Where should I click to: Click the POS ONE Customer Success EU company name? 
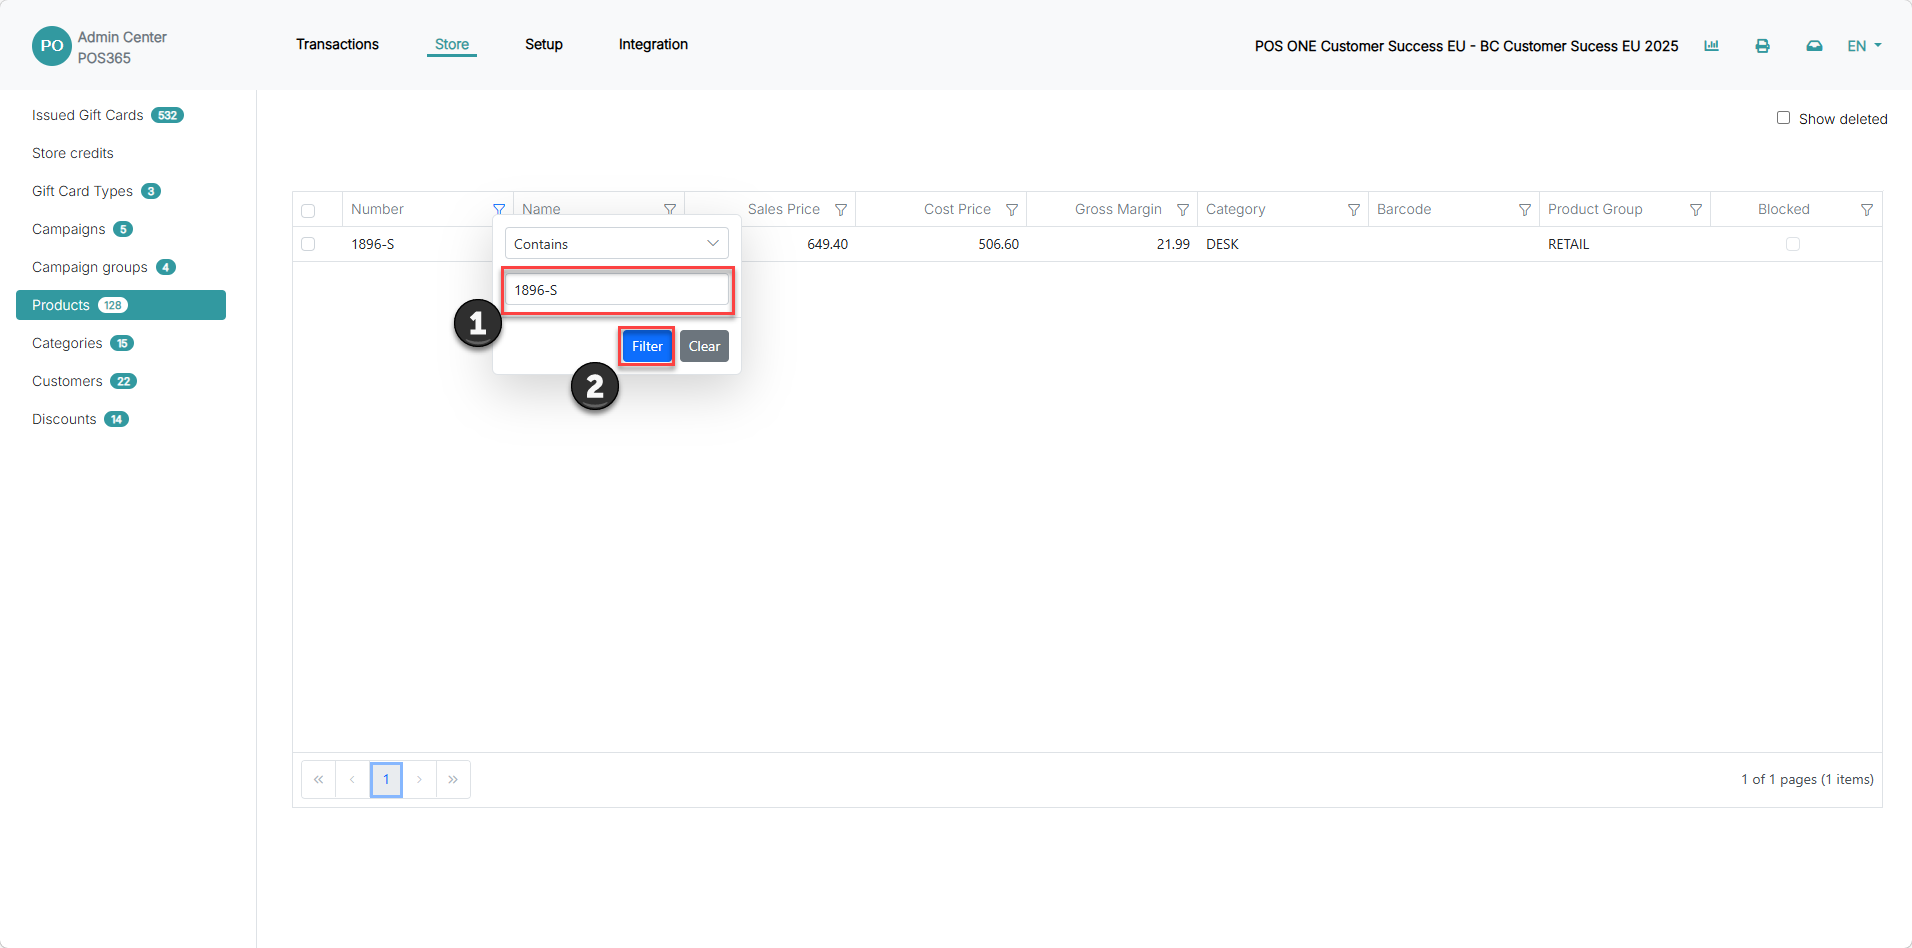pos(1467,46)
